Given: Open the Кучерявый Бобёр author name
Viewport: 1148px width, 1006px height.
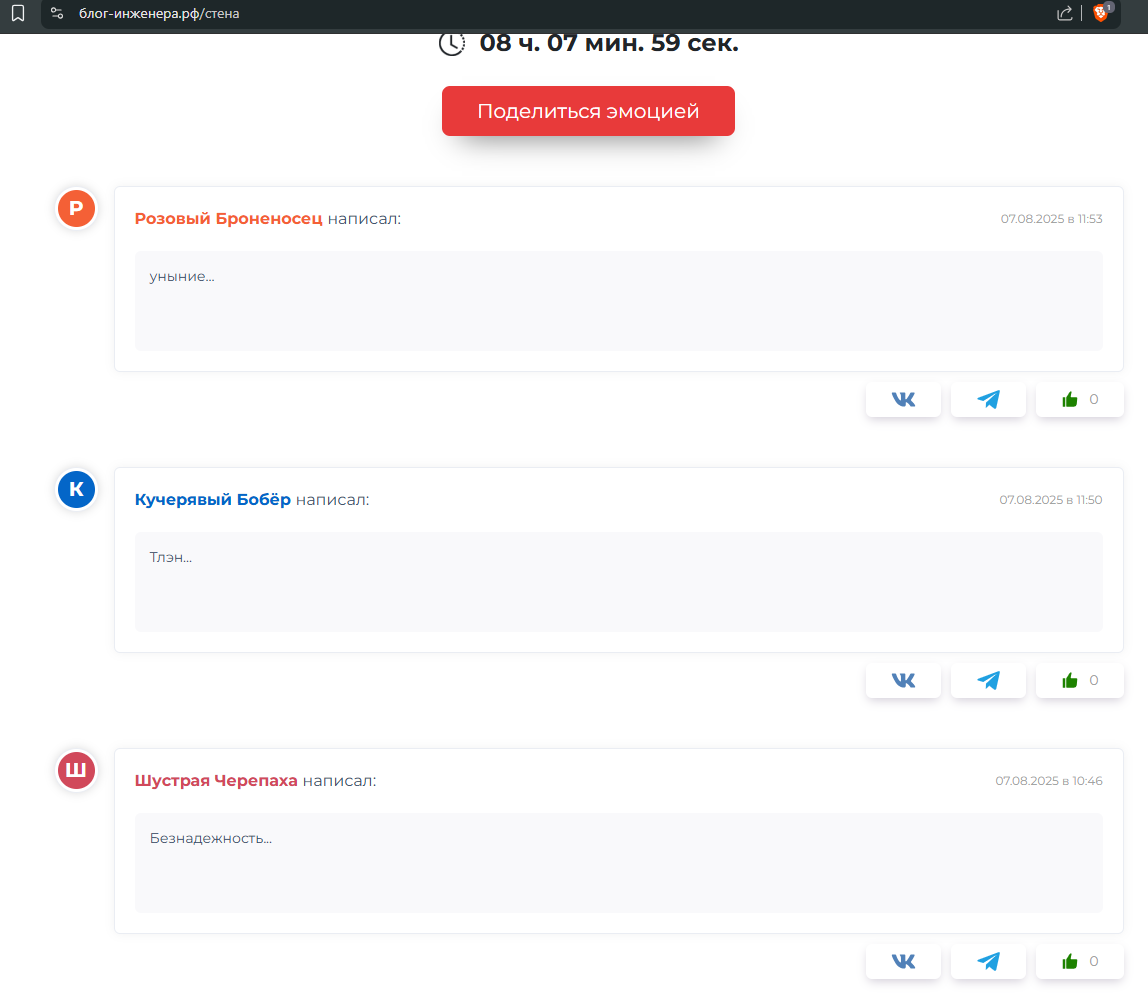Looking at the screenshot, I should [x=212, y=499].
